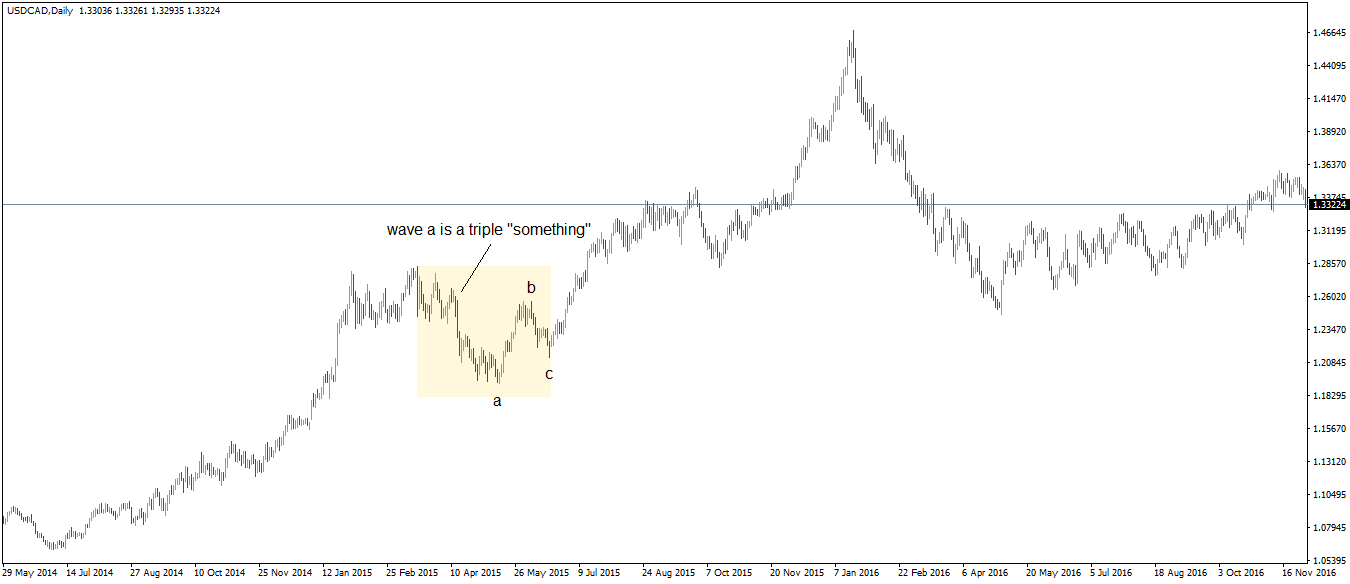1350x584 pixels.
Task: Click the 1.23470 price scale value
Action: pyautogui.click(x=1328, y=330)
